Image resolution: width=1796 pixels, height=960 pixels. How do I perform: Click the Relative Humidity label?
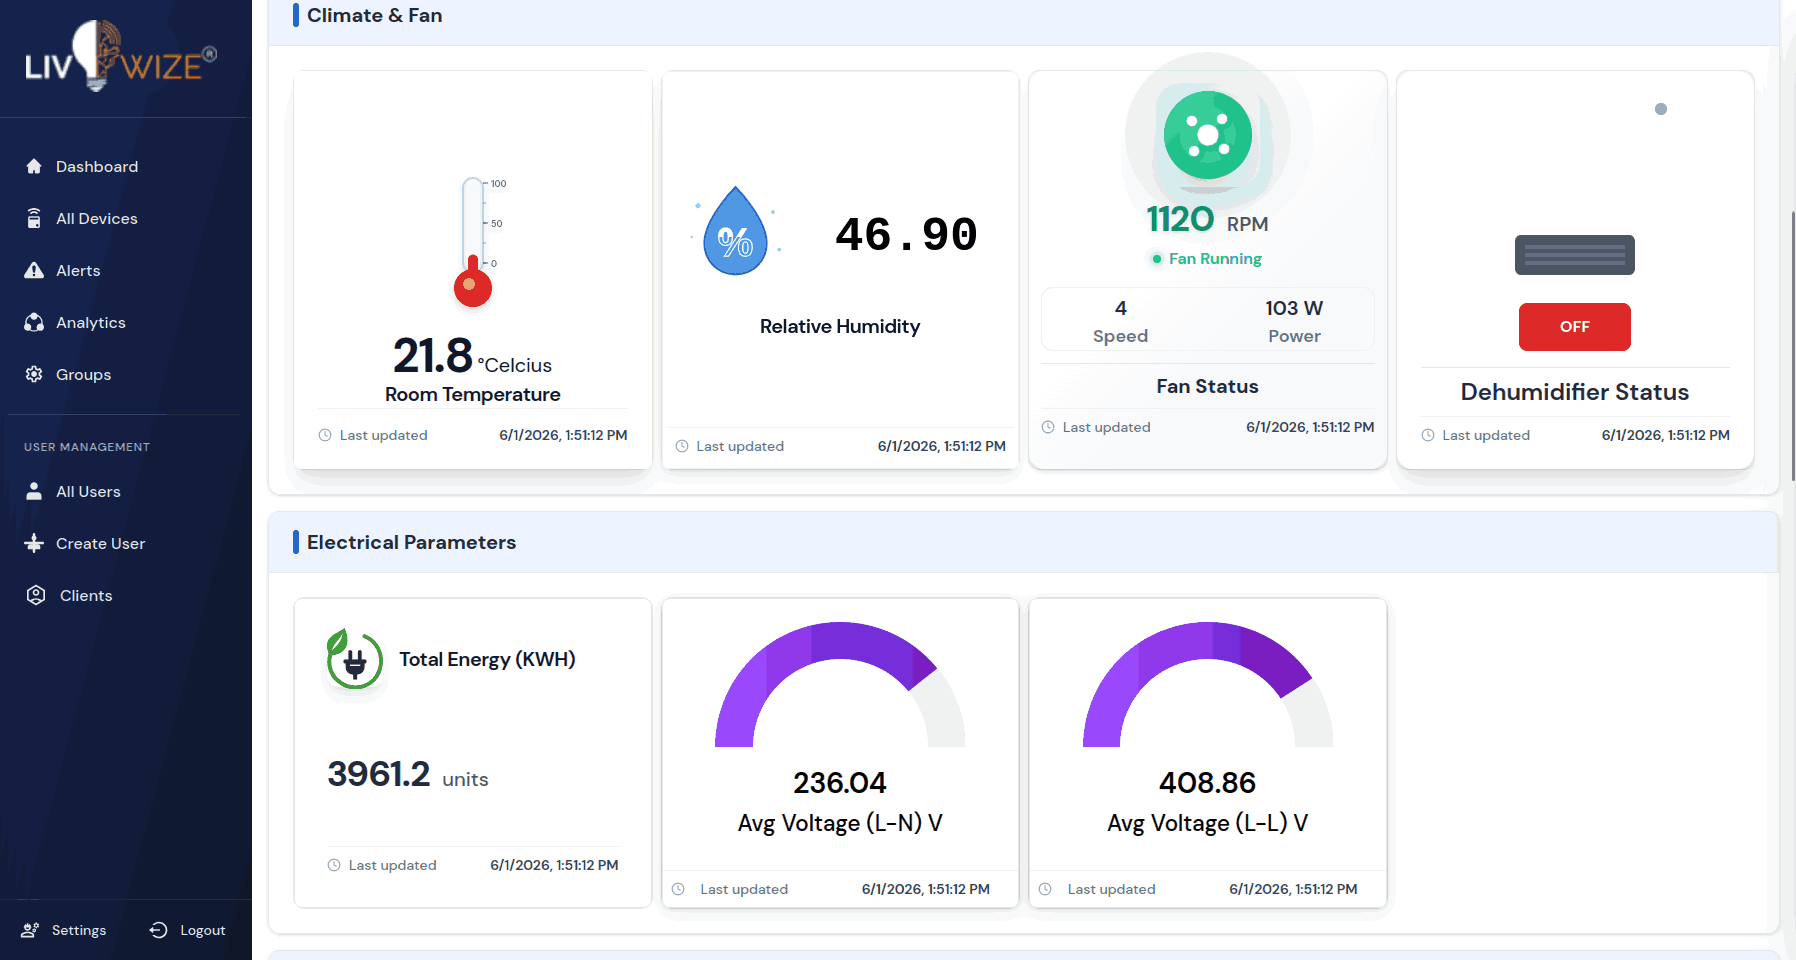click(840, 326)
